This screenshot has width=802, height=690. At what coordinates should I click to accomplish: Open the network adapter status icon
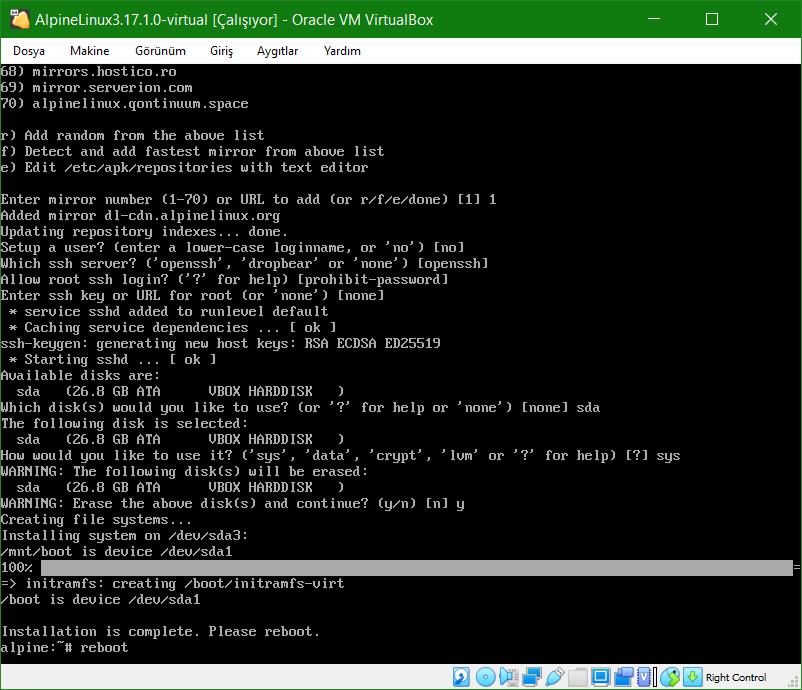pyautogui.click(x=532, y=677)
